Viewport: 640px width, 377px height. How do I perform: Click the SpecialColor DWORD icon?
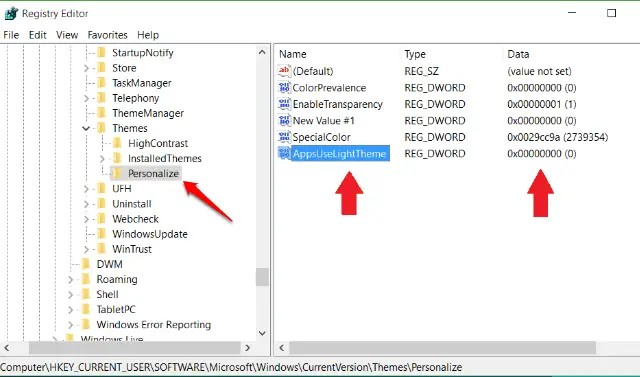(284, 137)
